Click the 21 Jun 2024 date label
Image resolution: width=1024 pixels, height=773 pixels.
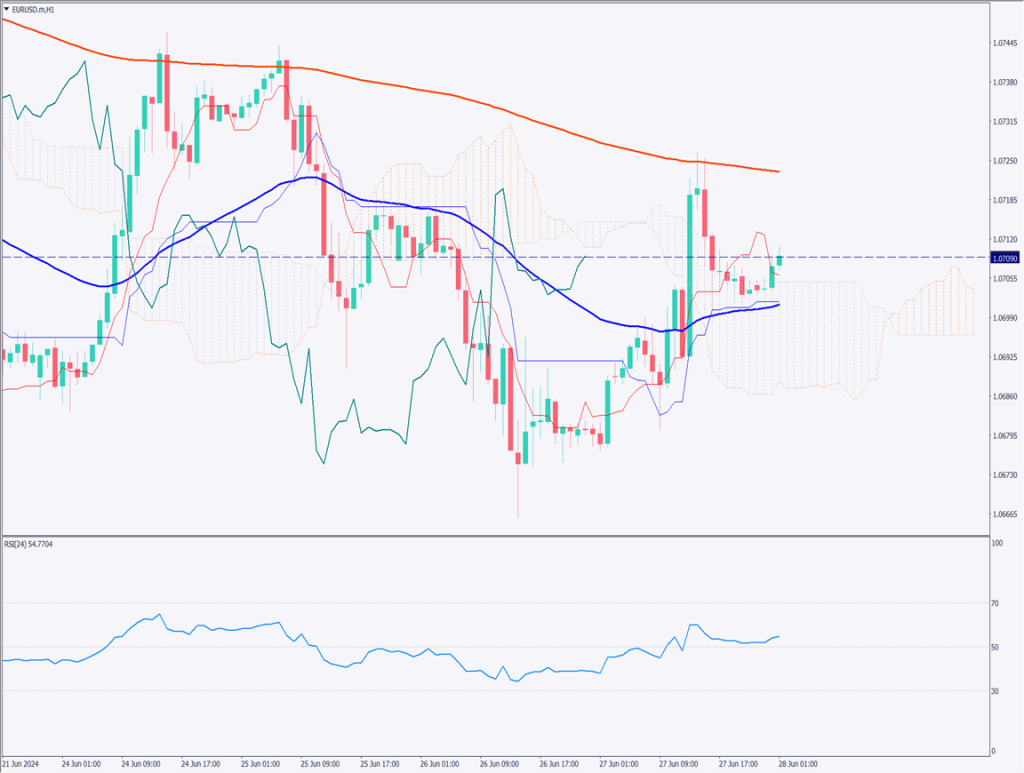coord(22,763)
